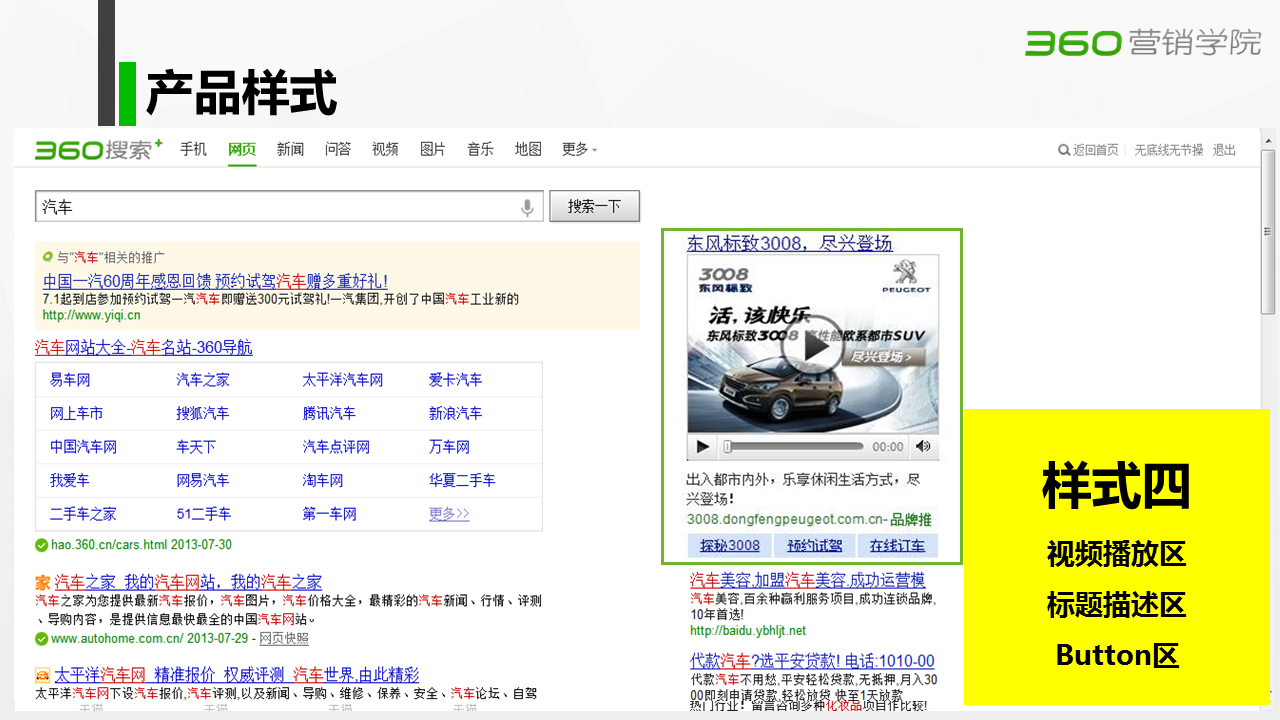The width and height of the screenshot is (1280, 720).
Task: Click the microphone voice search icon
Action: pyautogui.click(x=527, y=207)
